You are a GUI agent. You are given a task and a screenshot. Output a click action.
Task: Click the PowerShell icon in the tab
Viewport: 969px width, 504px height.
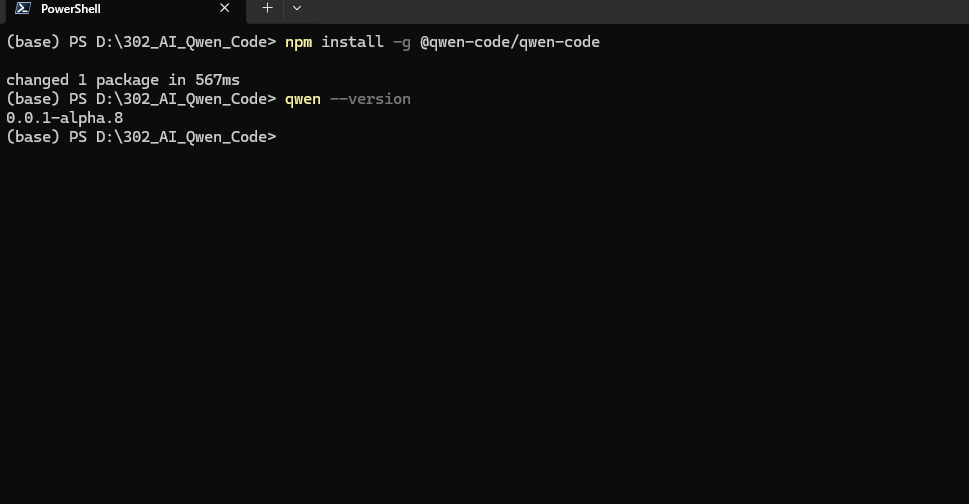(x=23, y=8)
